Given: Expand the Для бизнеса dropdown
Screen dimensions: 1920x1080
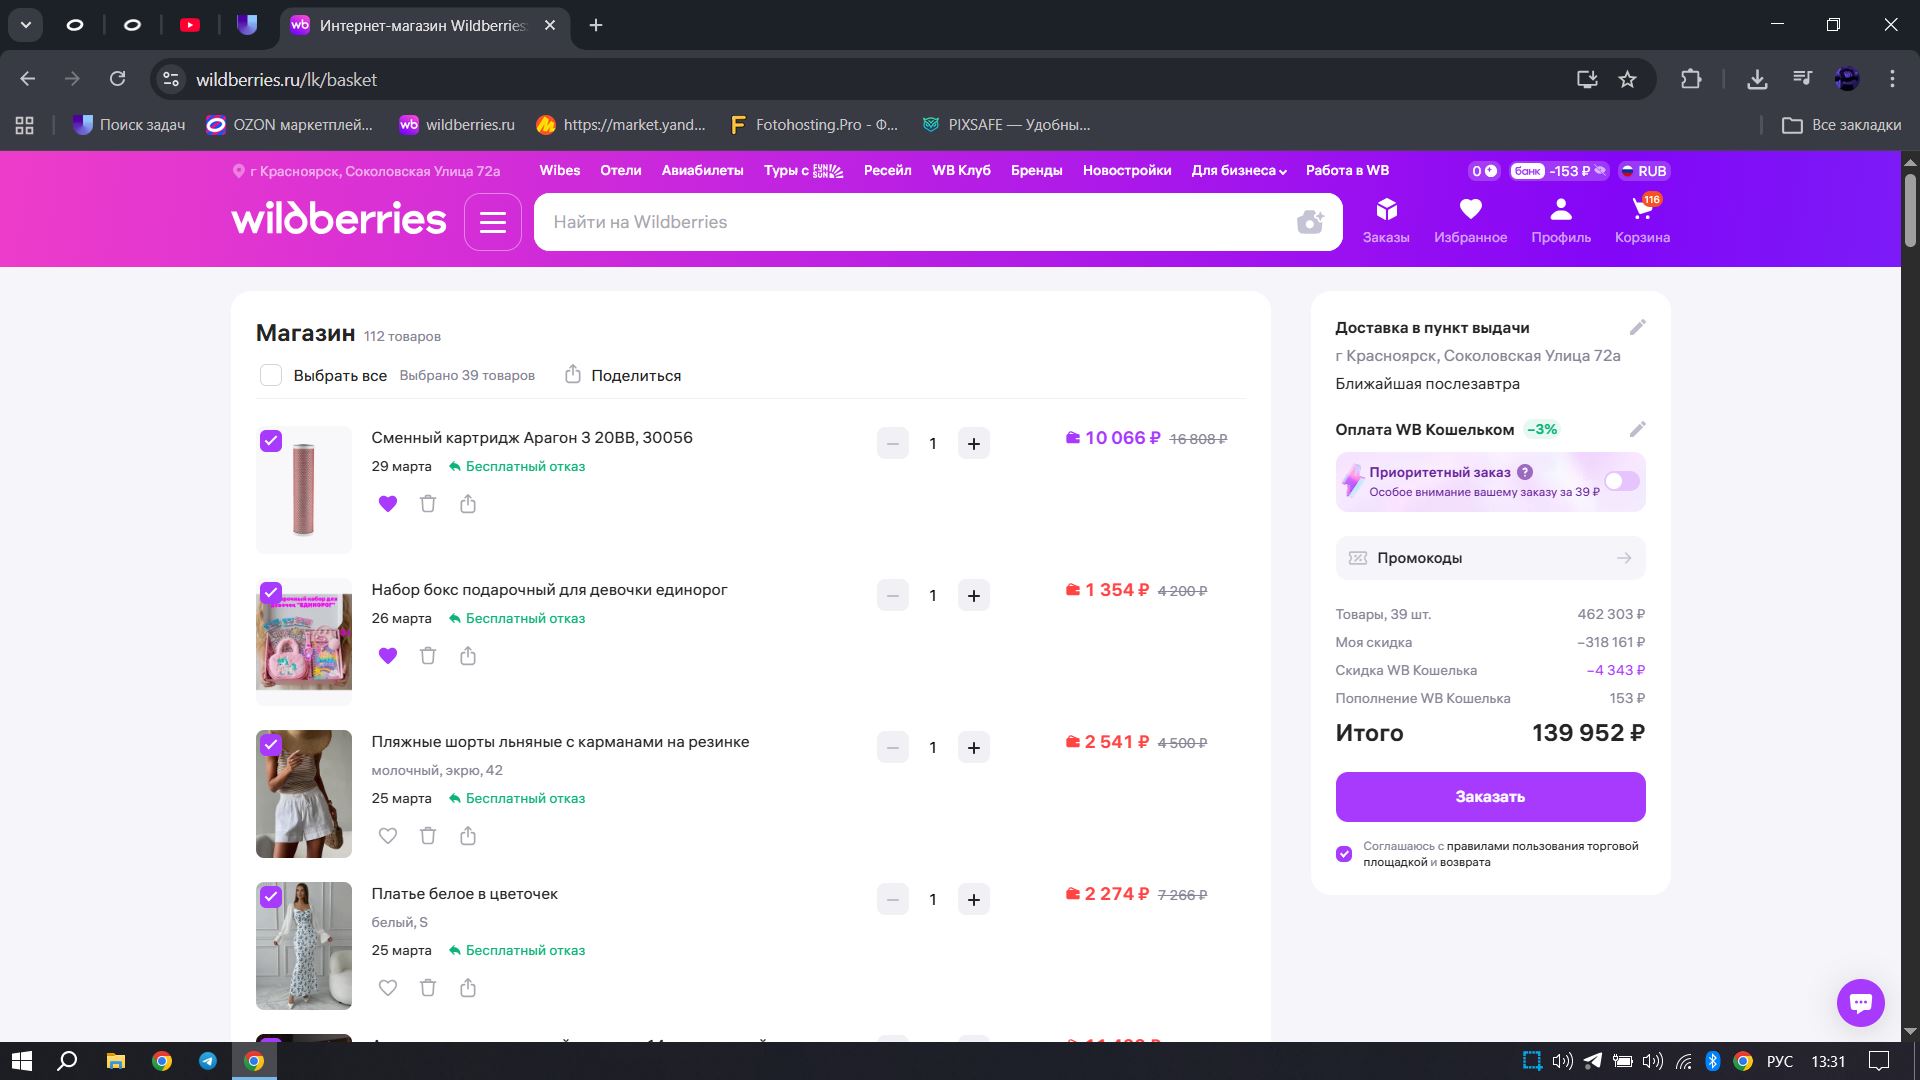Looking at the screenshot, I should (x=1238, y=171).
